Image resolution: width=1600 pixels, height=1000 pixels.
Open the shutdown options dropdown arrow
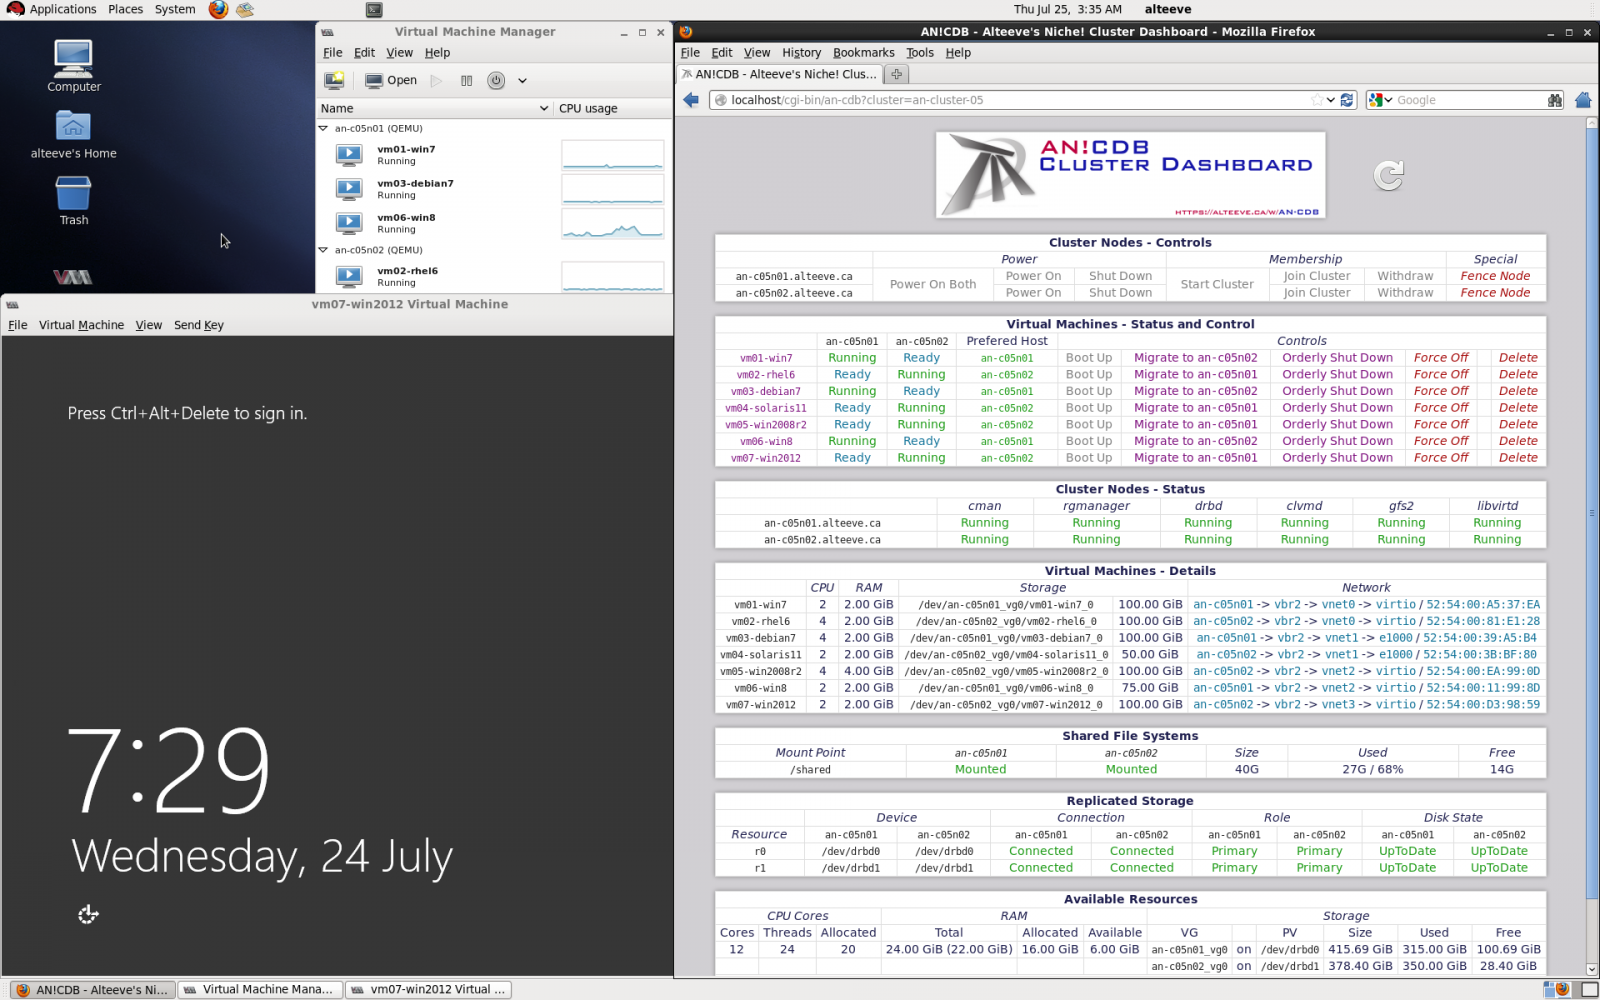click(x=522, y=81)
